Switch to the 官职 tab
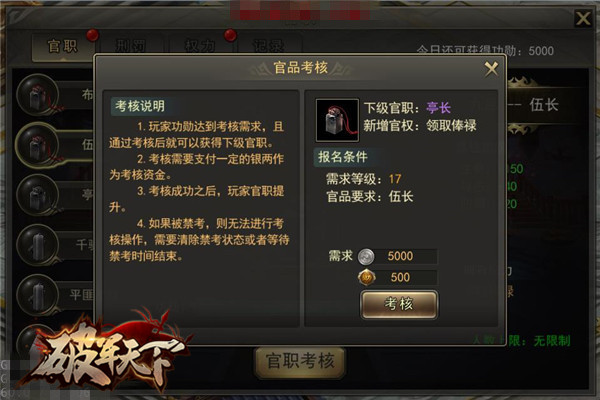600x400 pixels. [63, 47]
